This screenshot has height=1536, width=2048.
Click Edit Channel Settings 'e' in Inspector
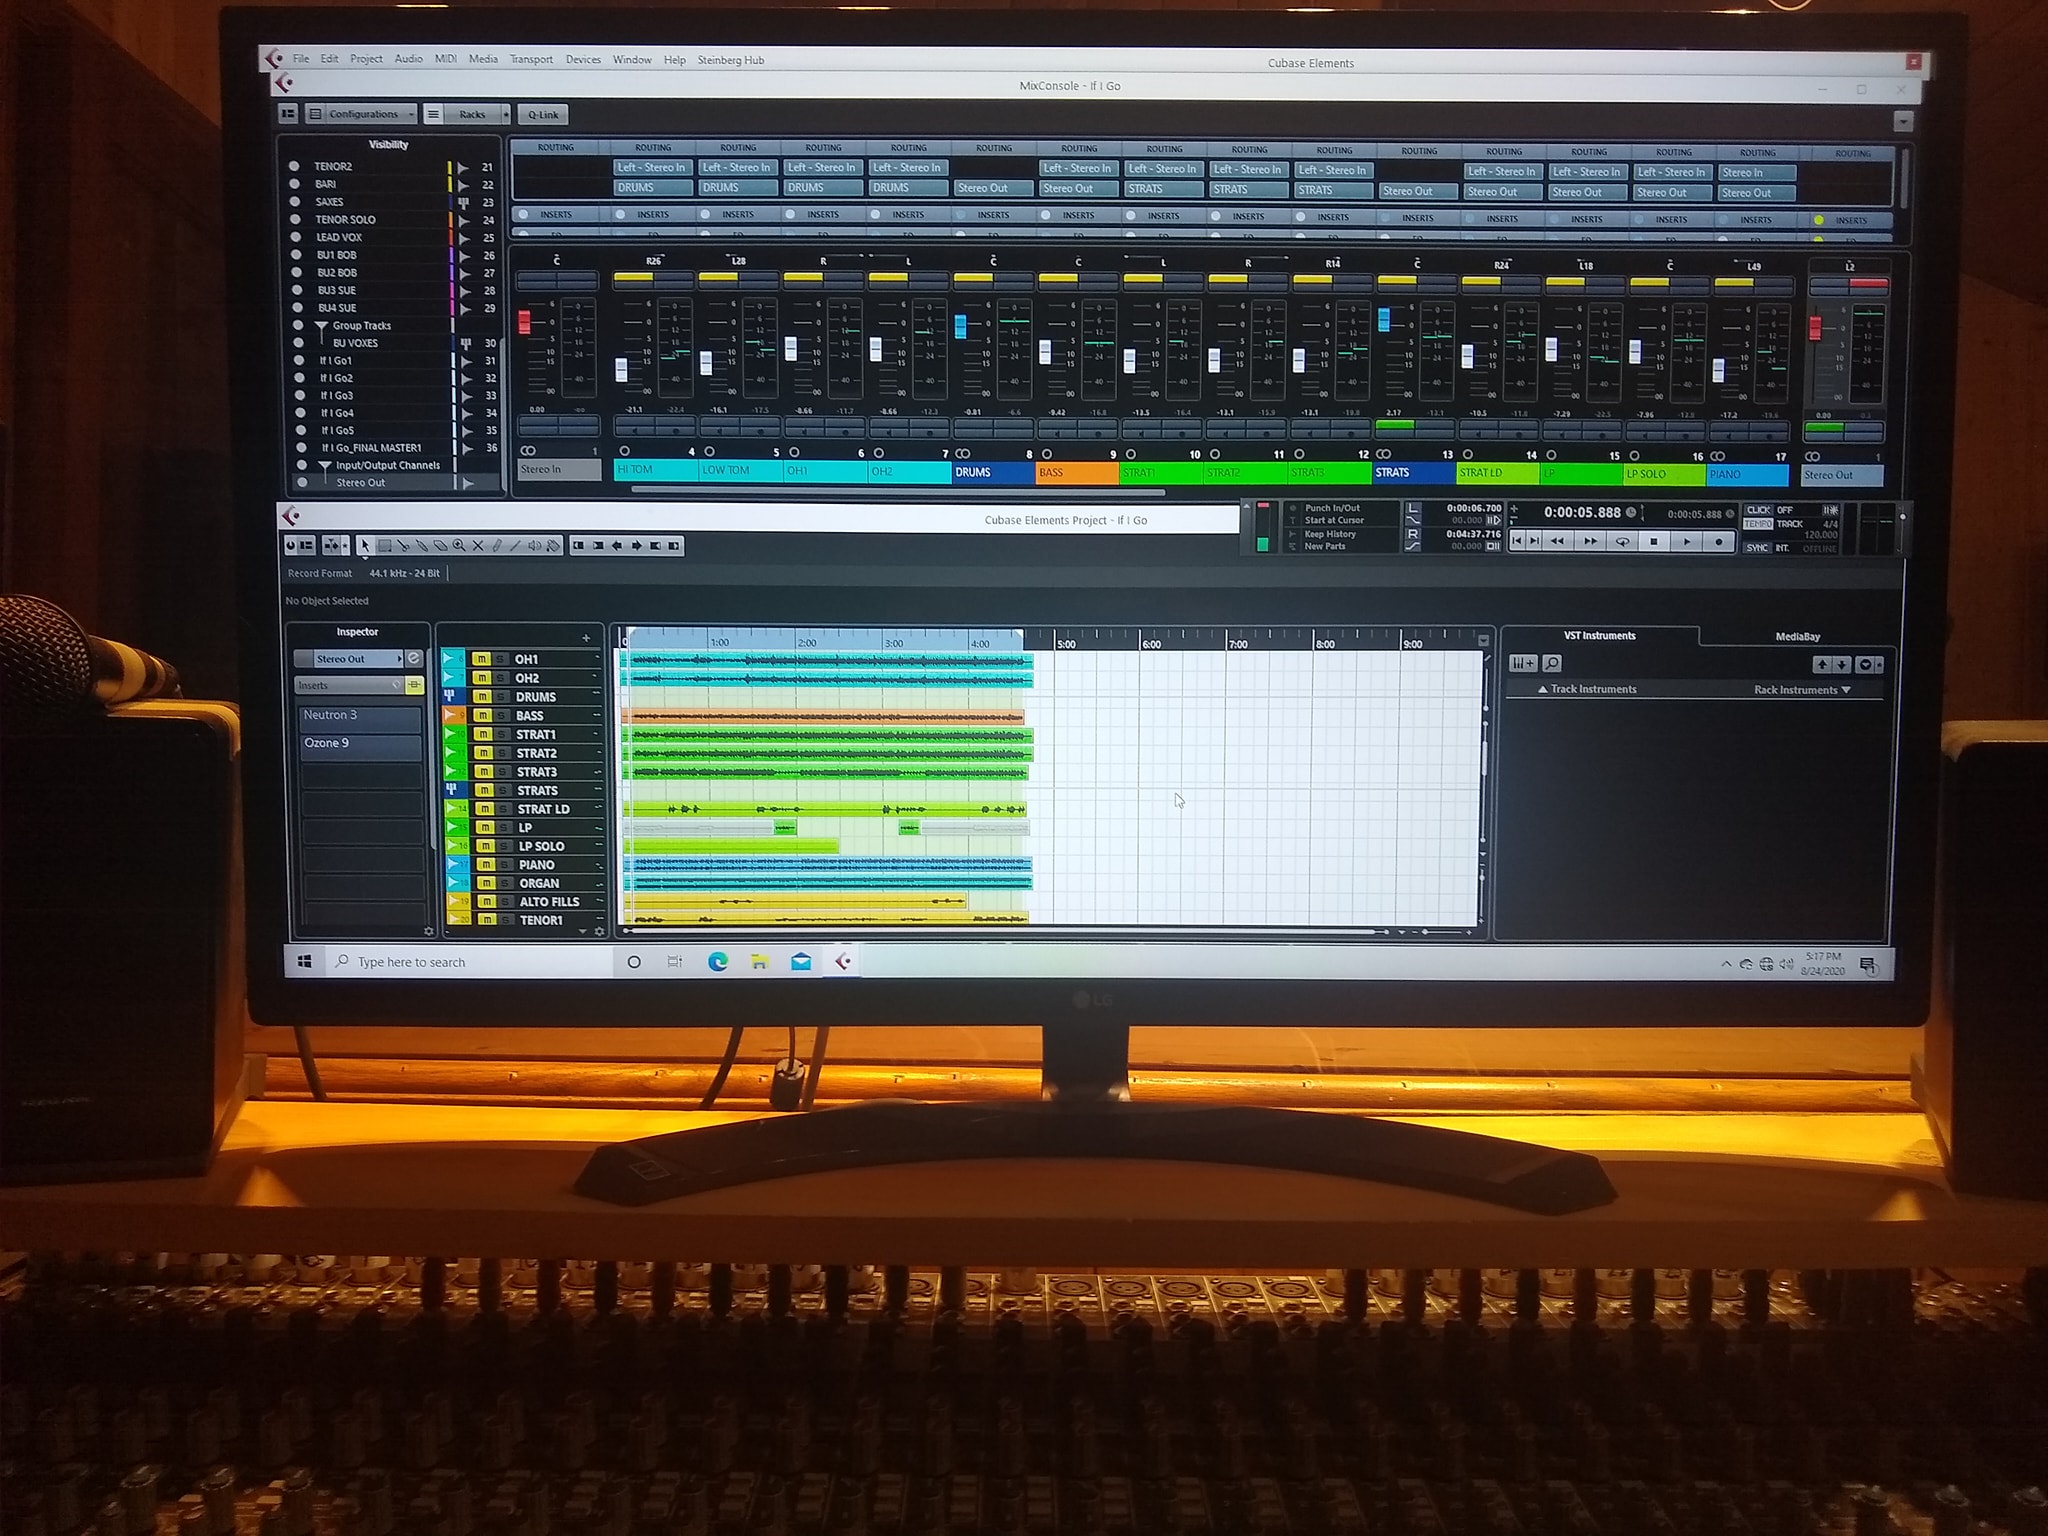tap(414, 658)
